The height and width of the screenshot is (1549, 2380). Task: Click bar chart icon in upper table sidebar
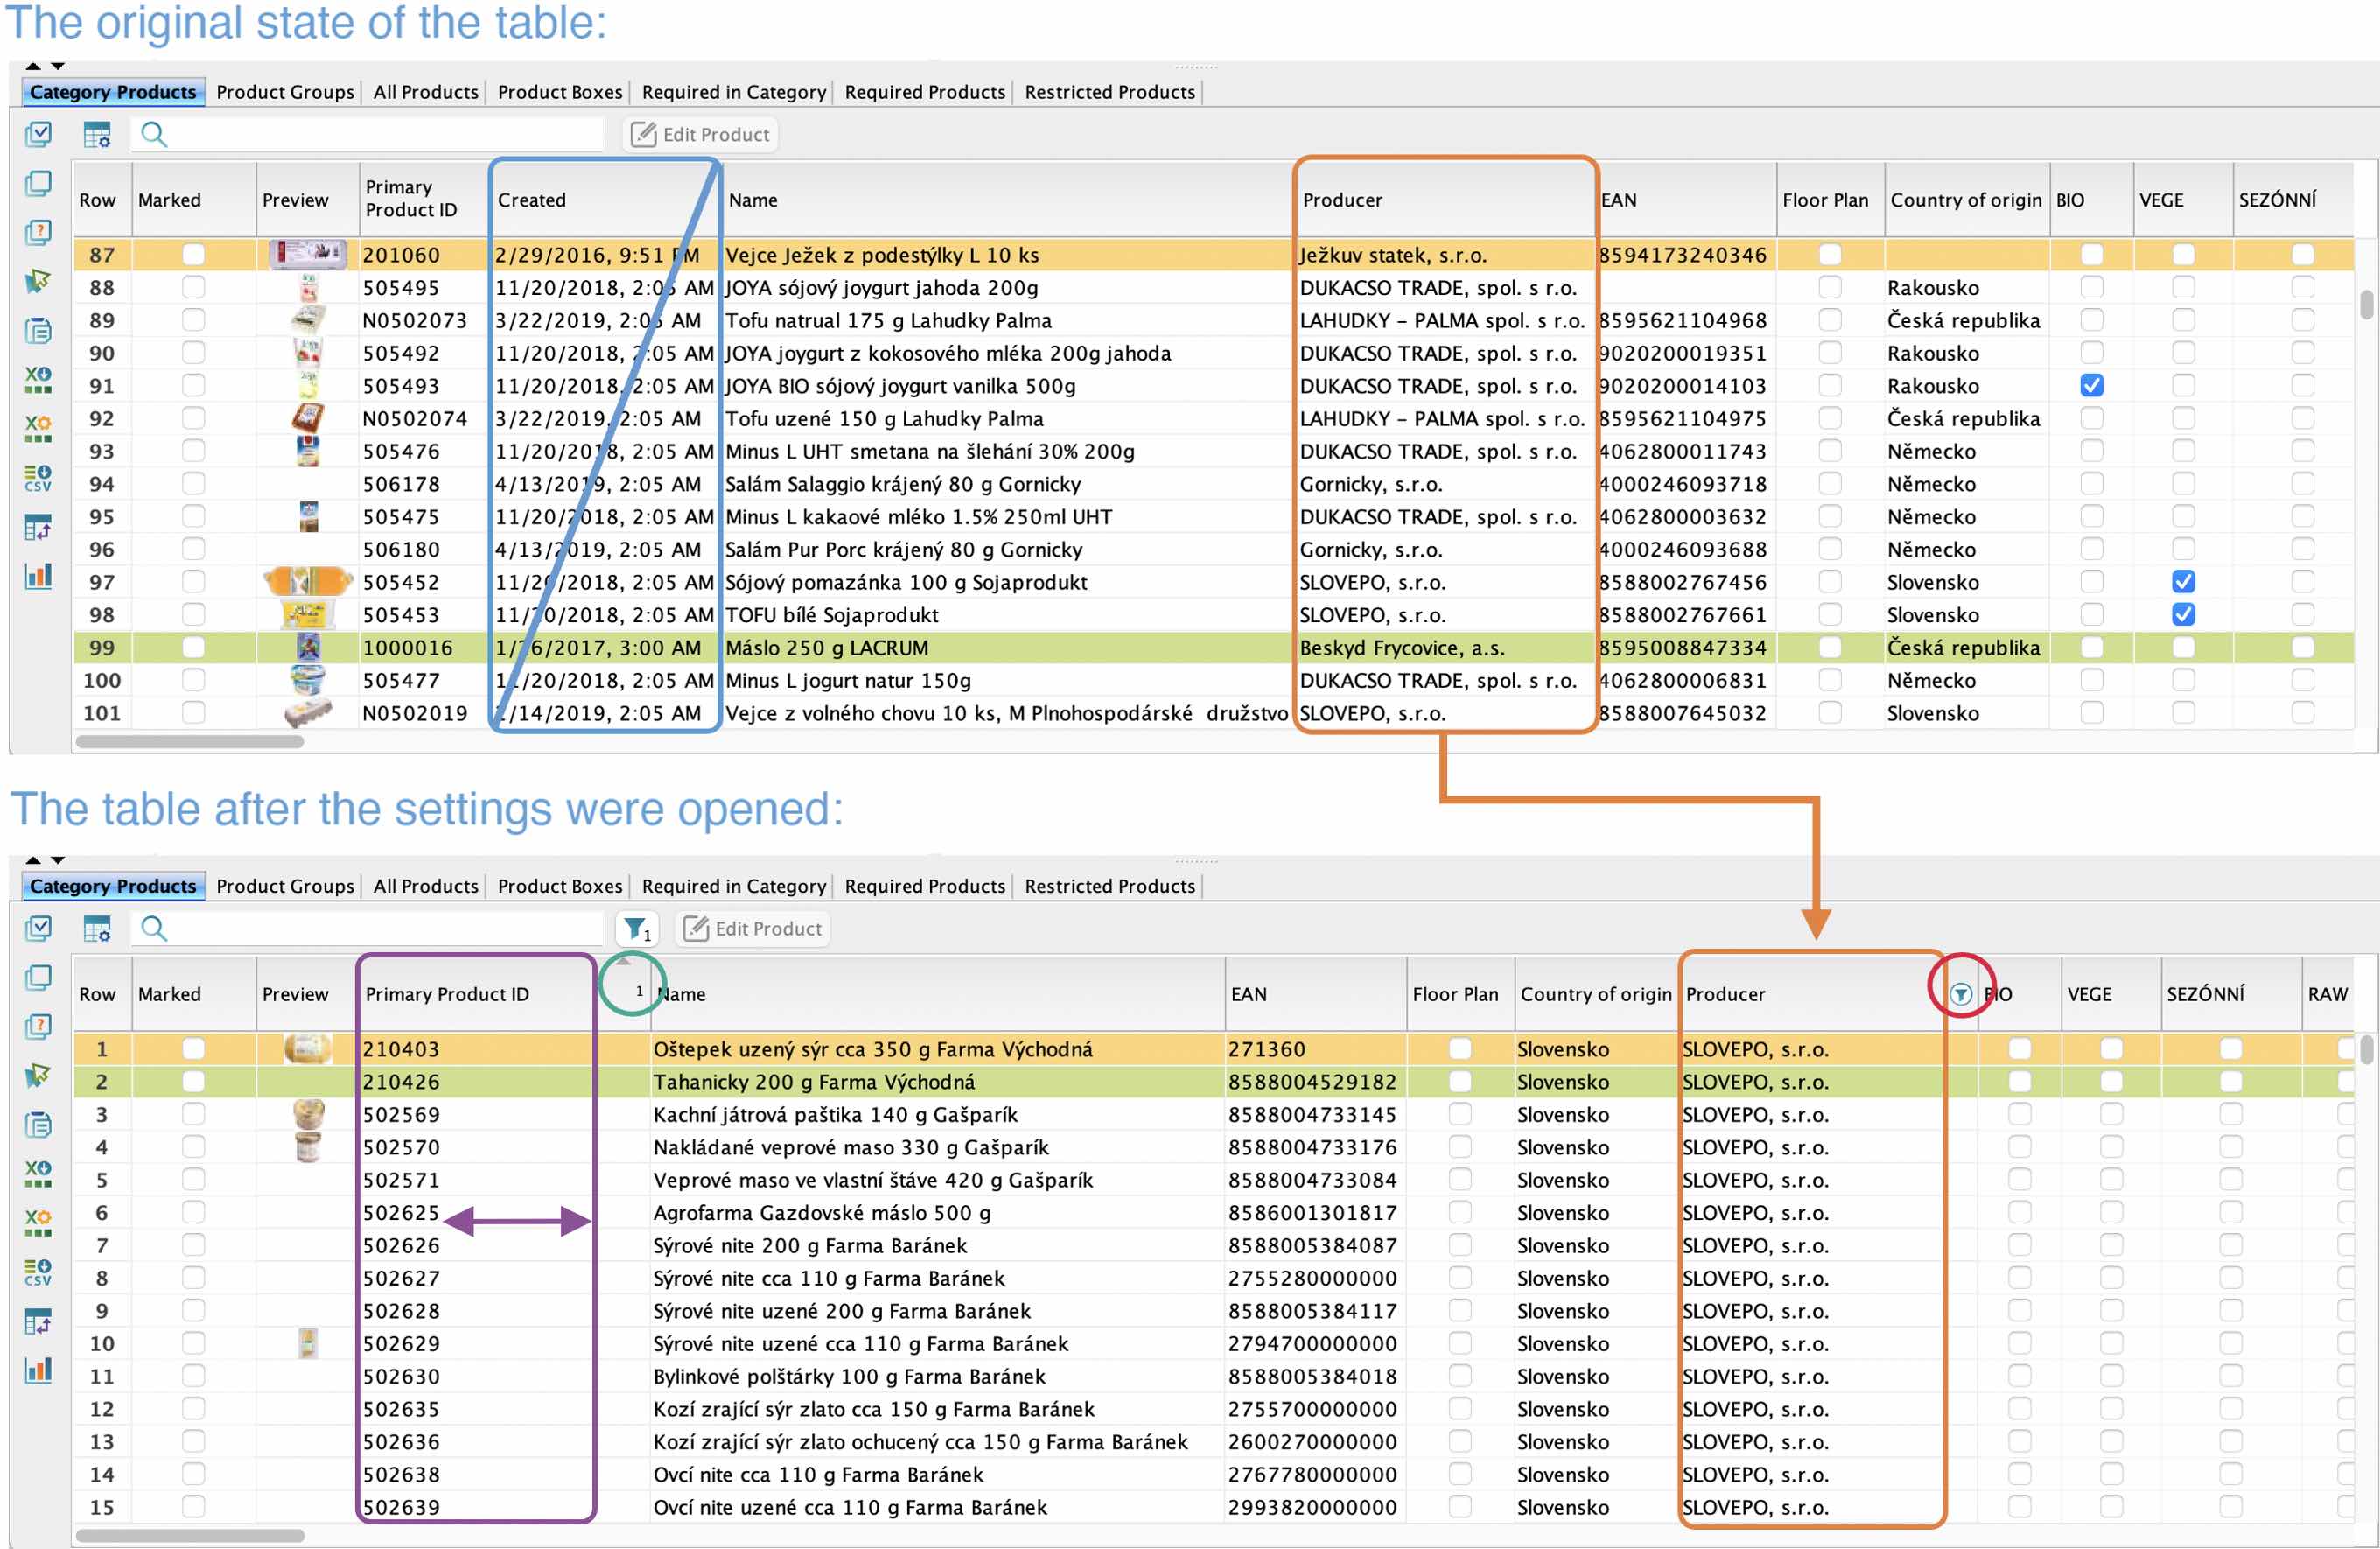pyautogui.click(x=38, y=575)
